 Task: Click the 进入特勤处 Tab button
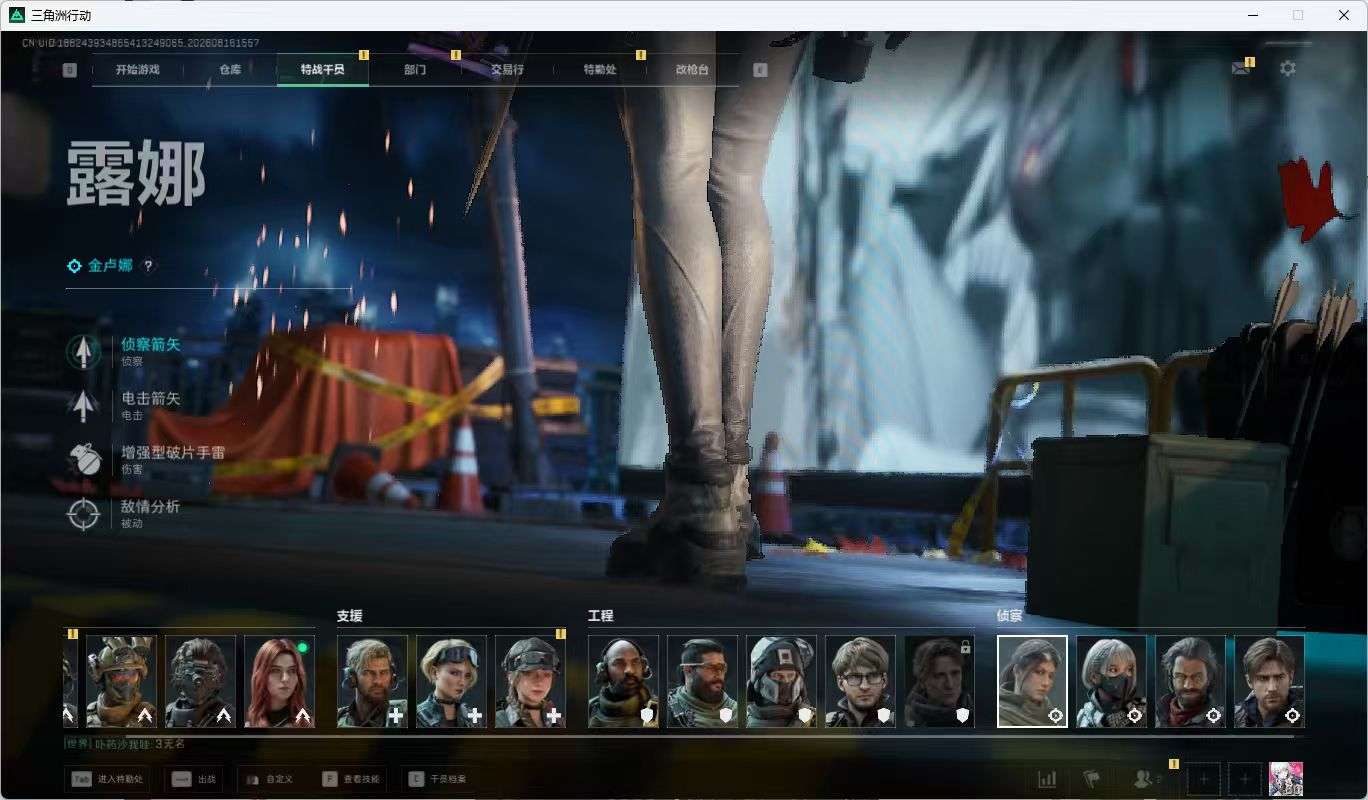tap(107, 779)
